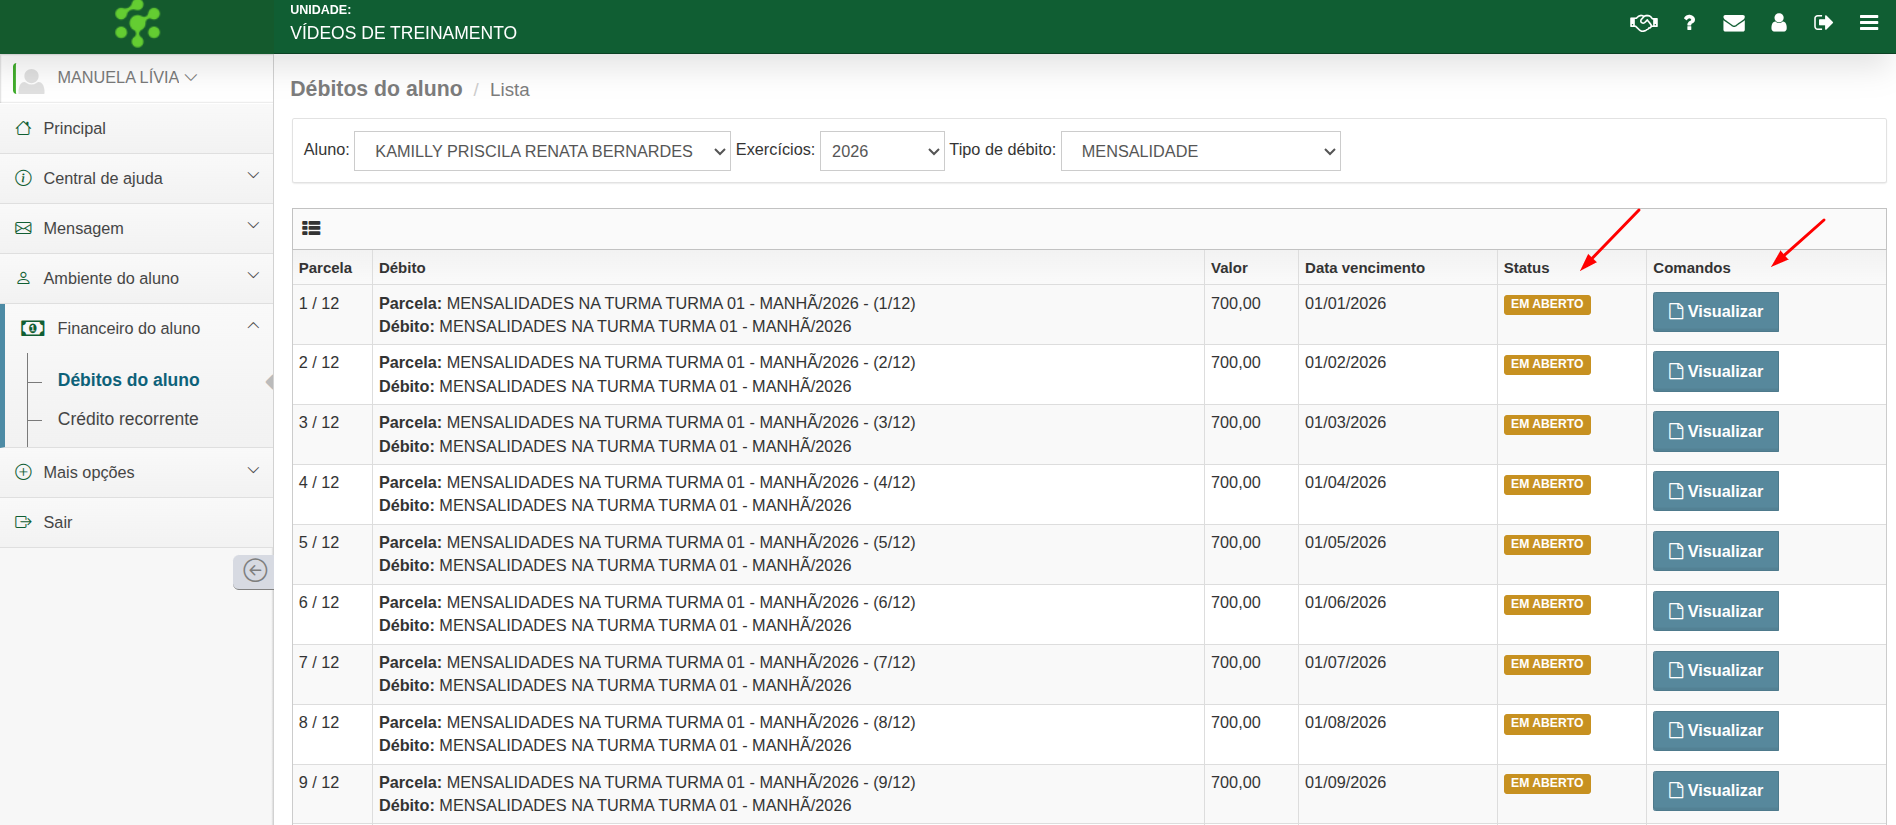The image size is (1896, 825).
Task: Go to Principal in the sidebar
Action: (75, 128)
